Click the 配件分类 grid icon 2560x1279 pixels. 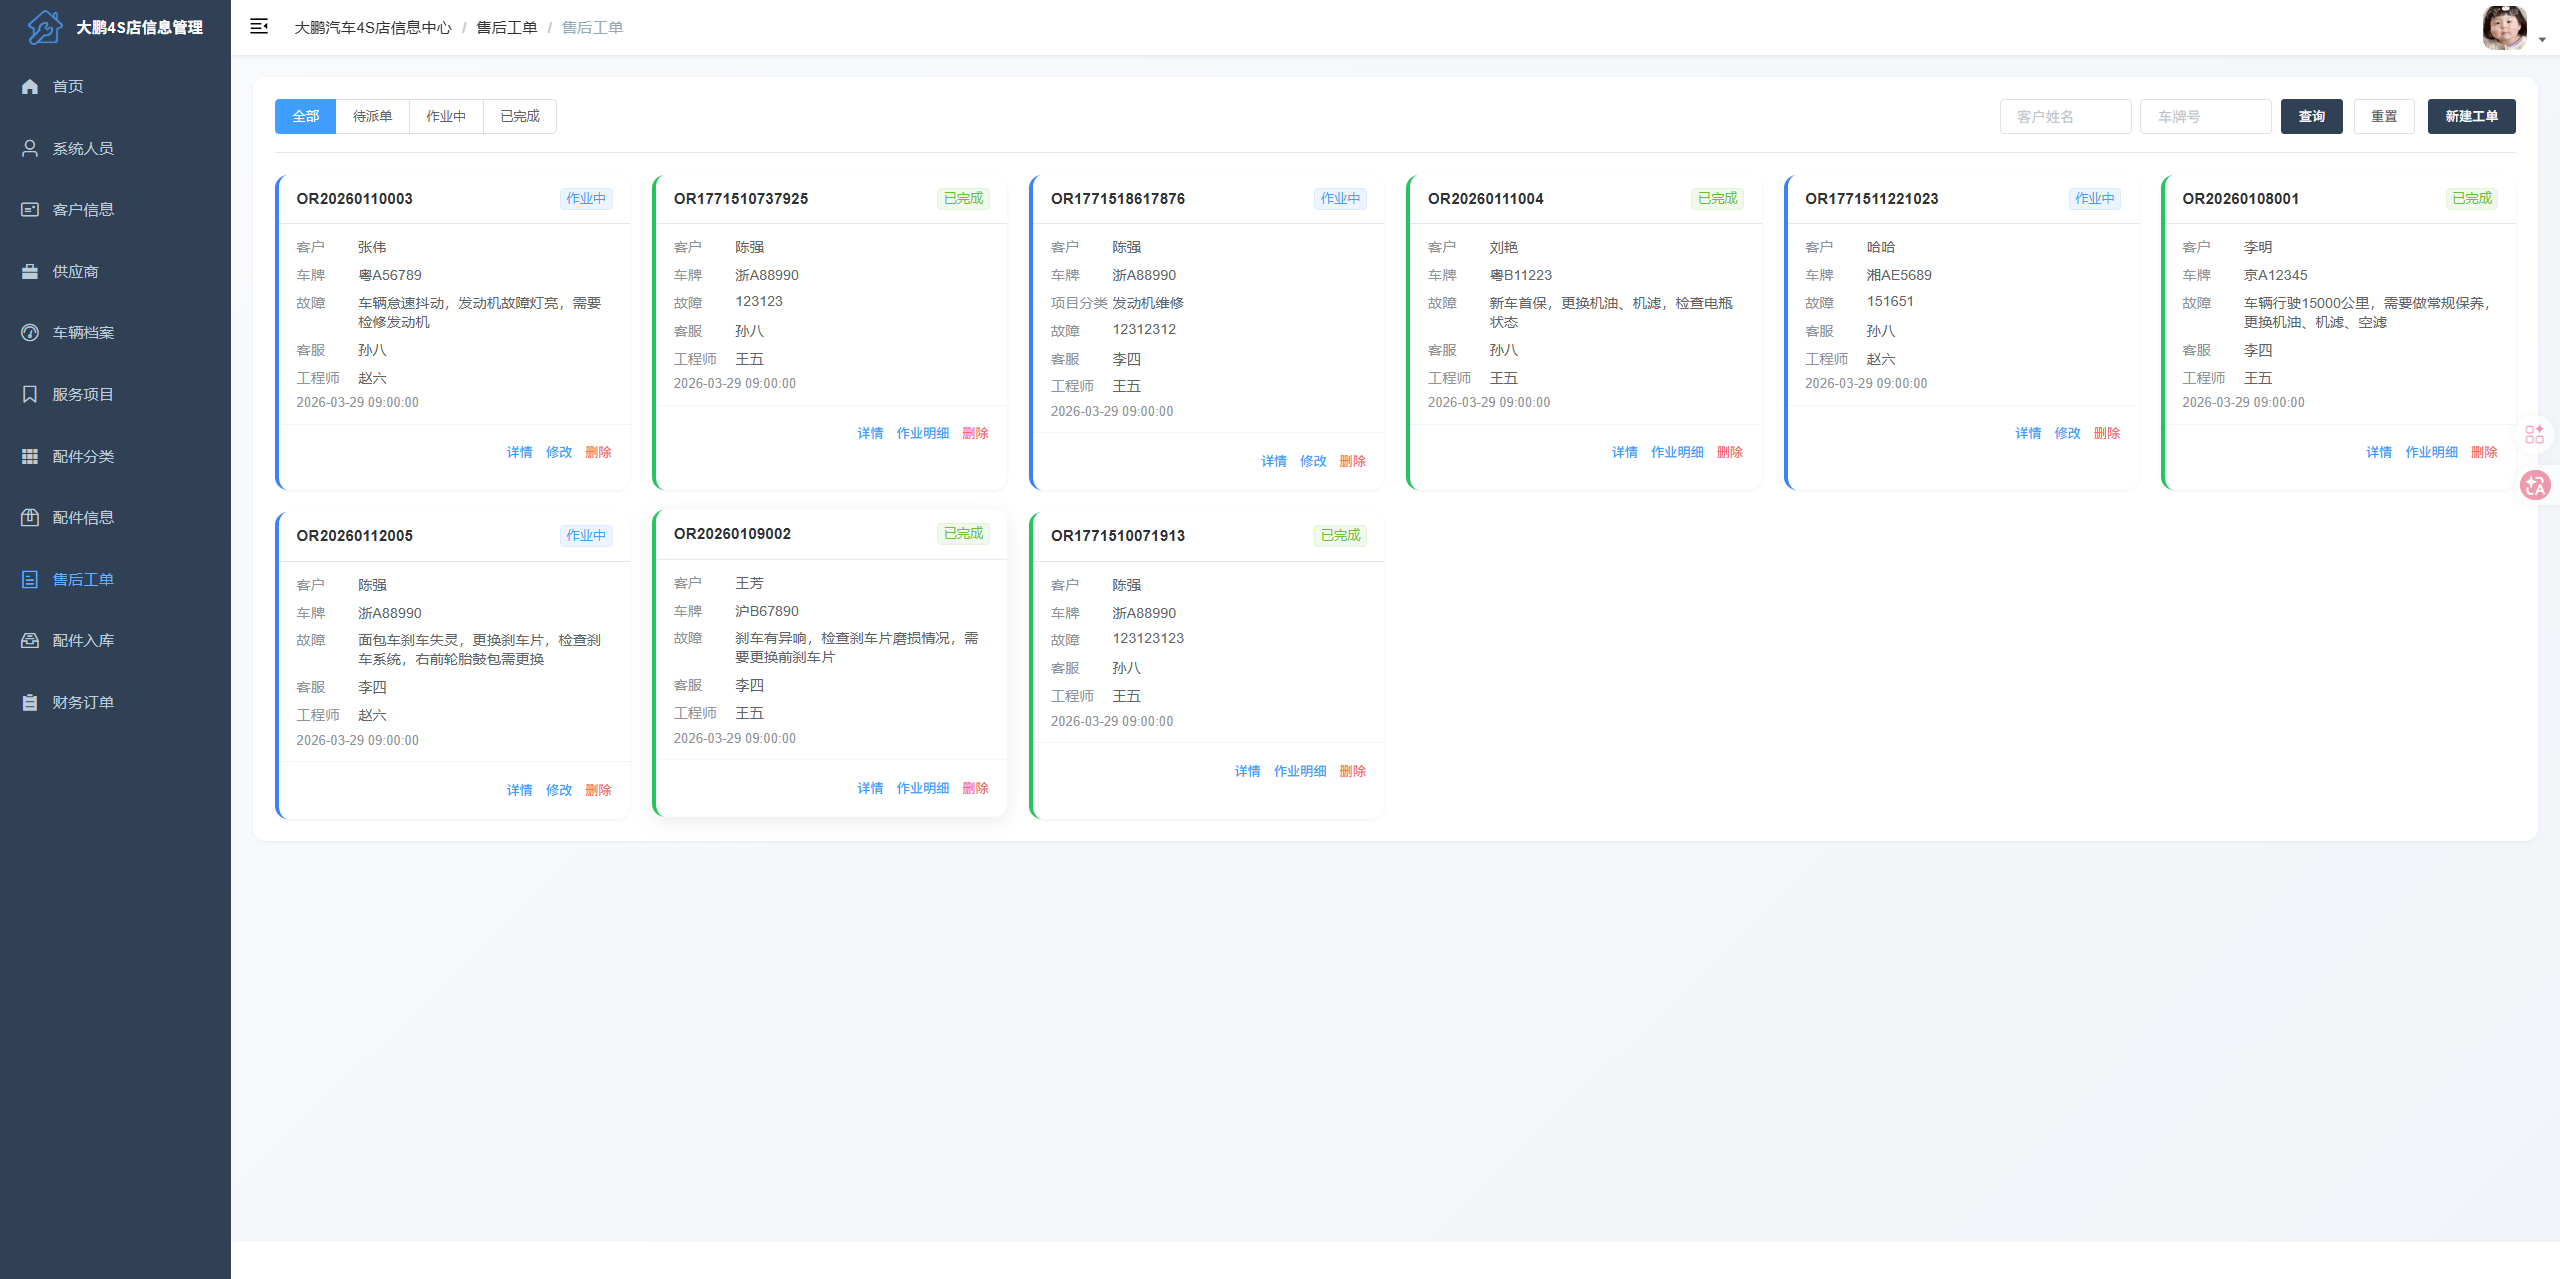point(30,457)
